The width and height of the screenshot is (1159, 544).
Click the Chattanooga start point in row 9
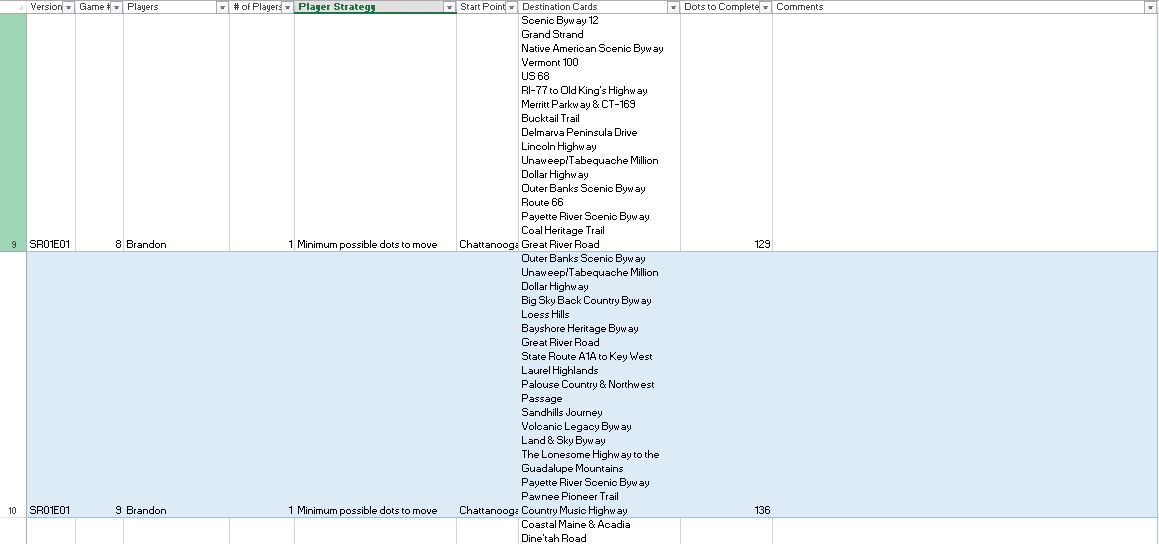pos(487,244)
